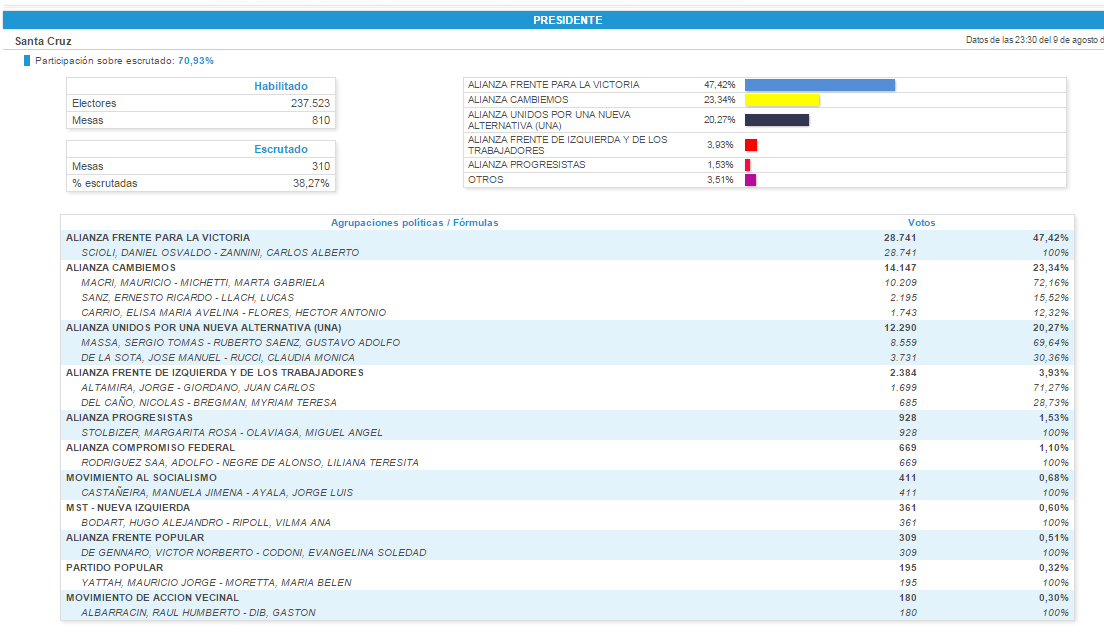Click the Del Caño - Bregman formula row
Viewport: 1104px width, 633px height.
567,403
